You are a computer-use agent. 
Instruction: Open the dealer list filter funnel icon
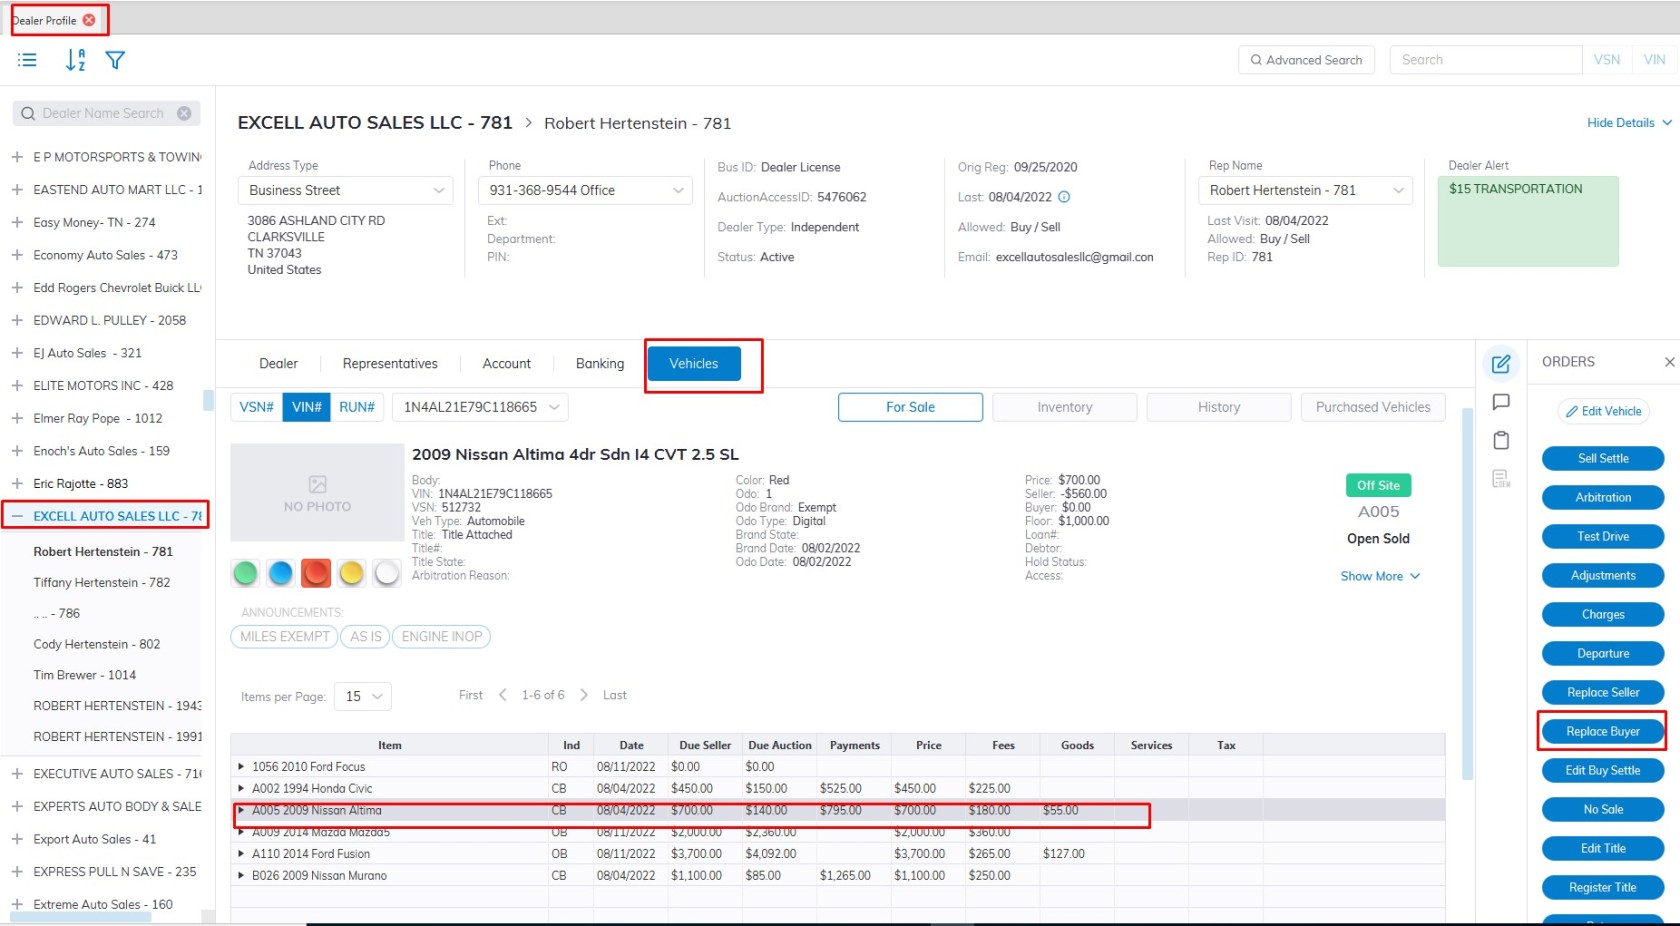click(115, 60)
